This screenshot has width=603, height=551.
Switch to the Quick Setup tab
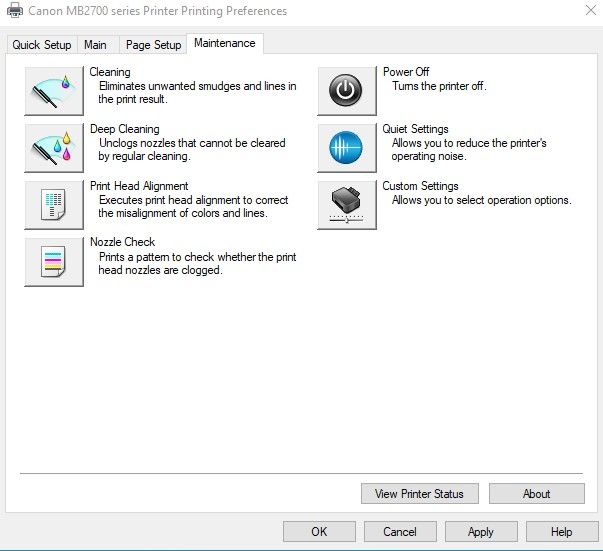coord(42,45)
